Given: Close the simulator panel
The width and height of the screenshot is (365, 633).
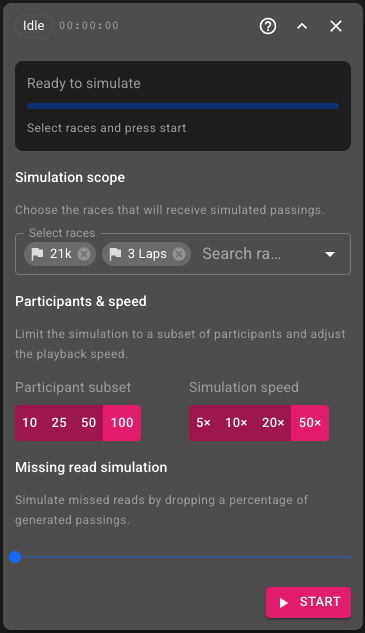Looking at the screenshot, I should (x=336, y=26).
